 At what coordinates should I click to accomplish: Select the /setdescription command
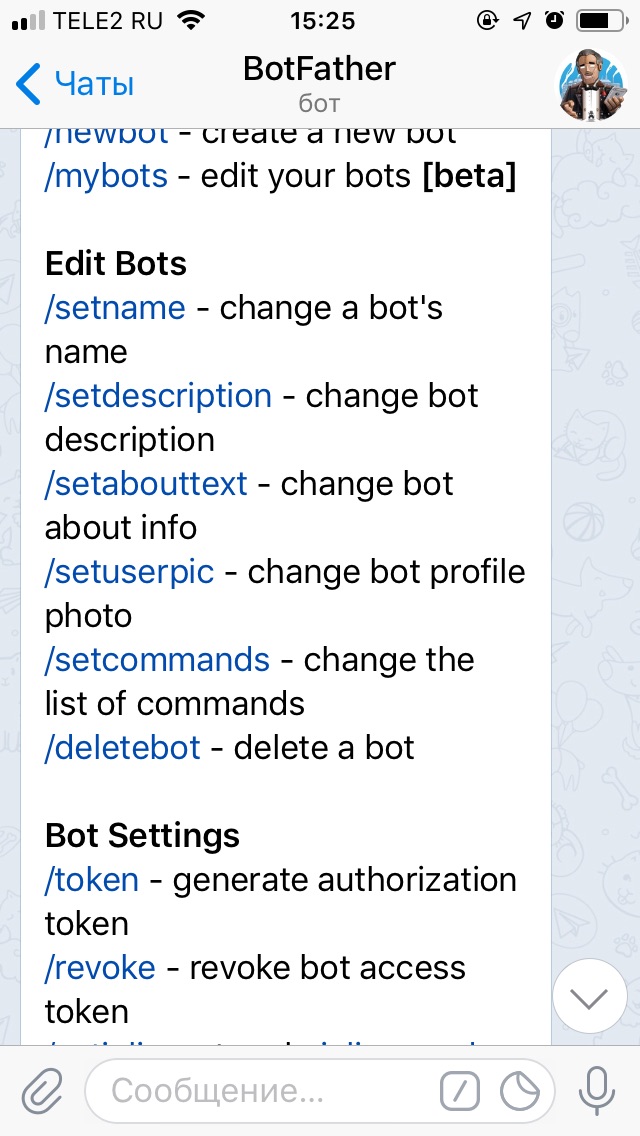158,396
